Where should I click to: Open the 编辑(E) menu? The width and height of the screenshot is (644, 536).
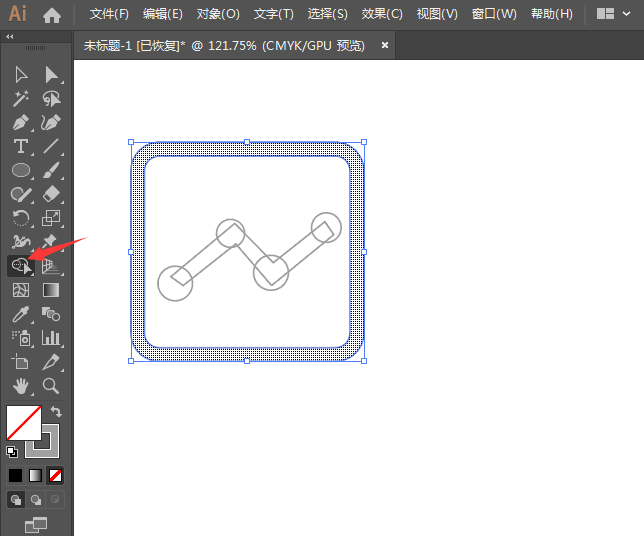click(163, 14)
